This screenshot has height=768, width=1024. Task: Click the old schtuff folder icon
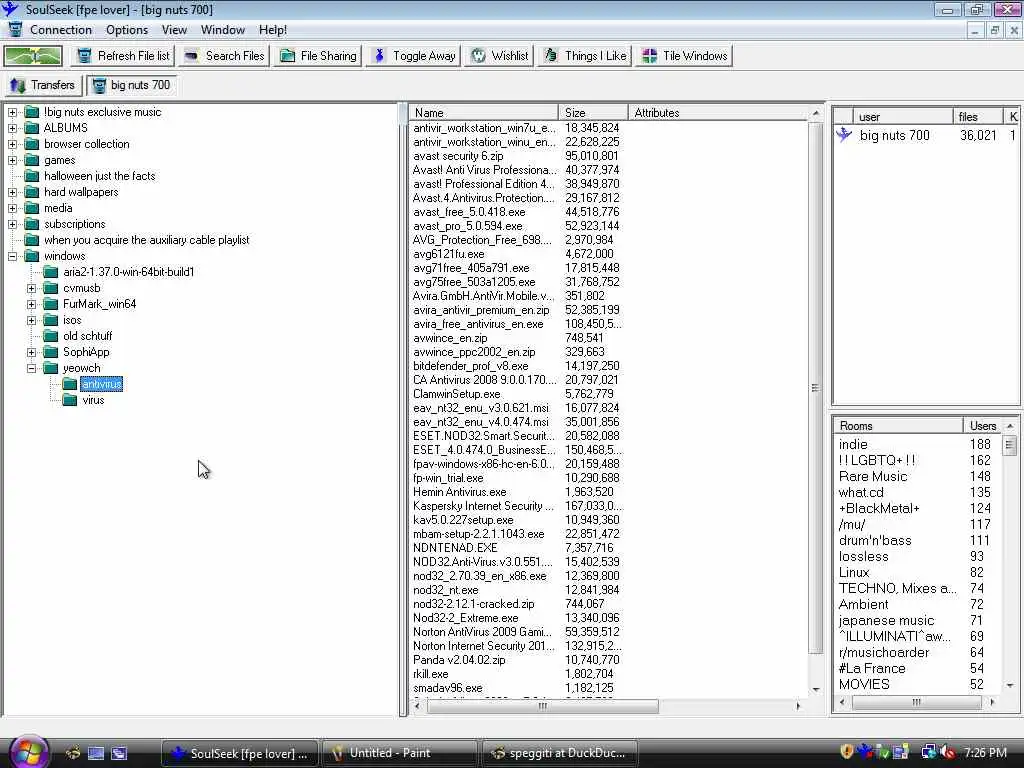point(51,336)
